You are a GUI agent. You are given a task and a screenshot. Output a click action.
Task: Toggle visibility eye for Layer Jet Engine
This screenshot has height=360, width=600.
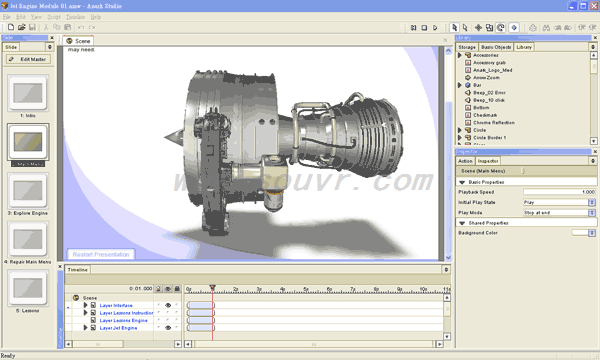tap(168, 328)
